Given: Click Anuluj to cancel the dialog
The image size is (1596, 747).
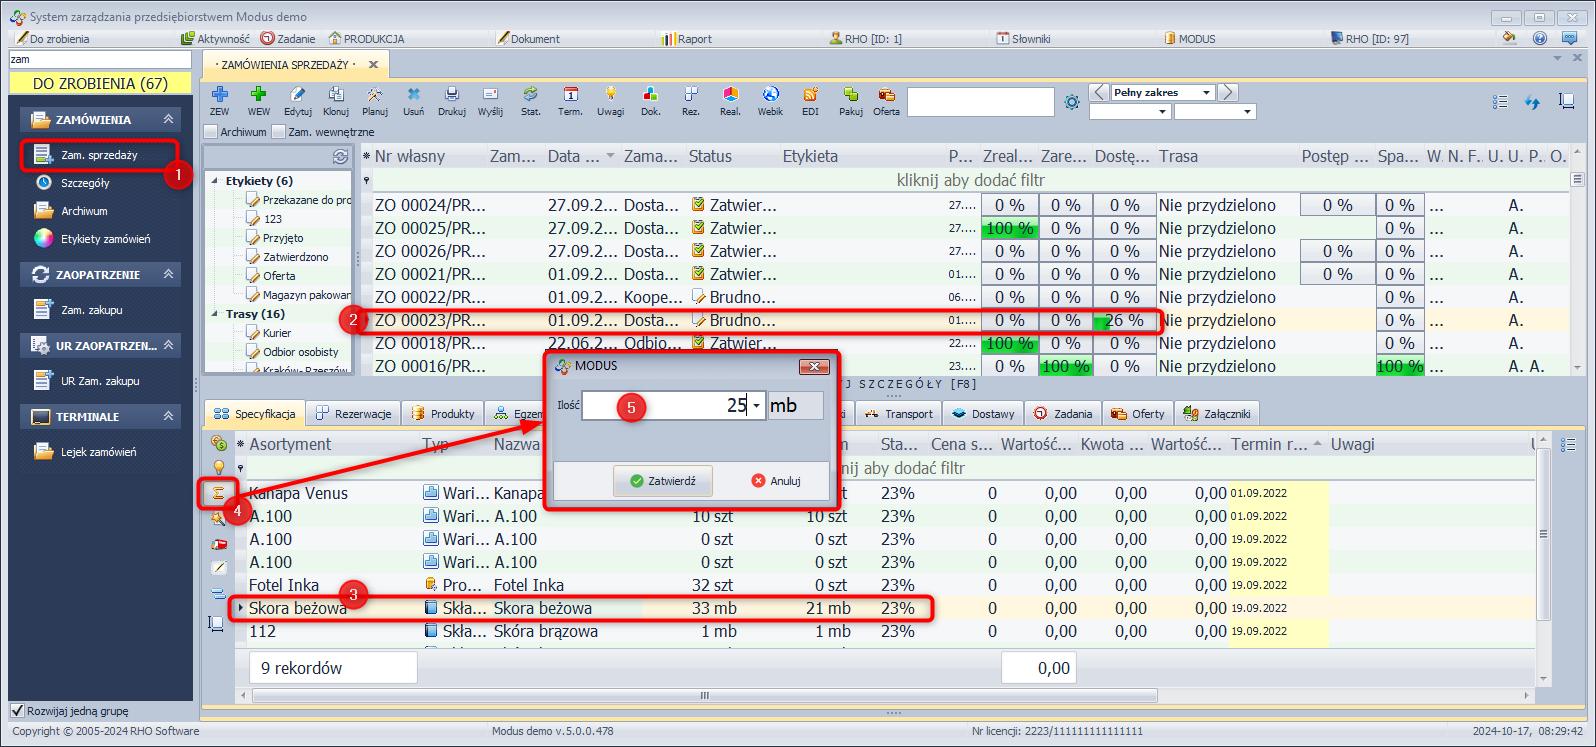Looking at the screenshot, I should coord(776,481).
